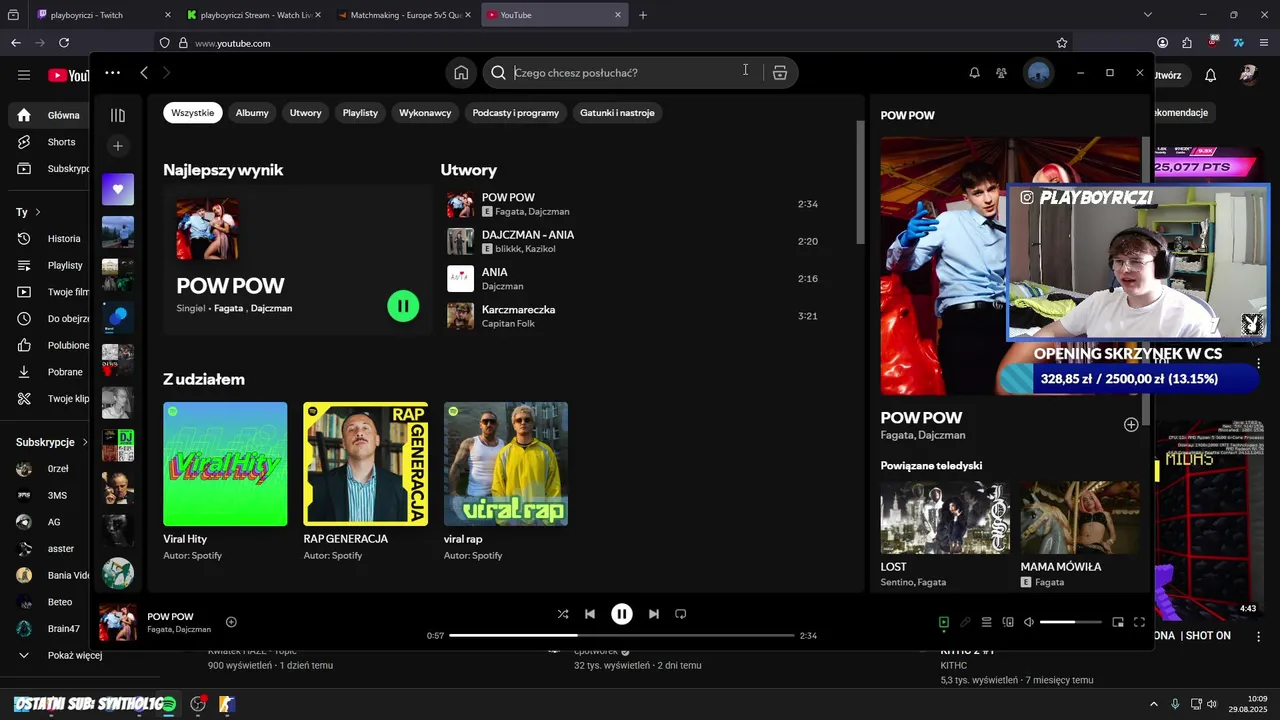Click the Fagata artist link under top result
The width and height of the screenshot is (1280, 720).
(228, 308)
